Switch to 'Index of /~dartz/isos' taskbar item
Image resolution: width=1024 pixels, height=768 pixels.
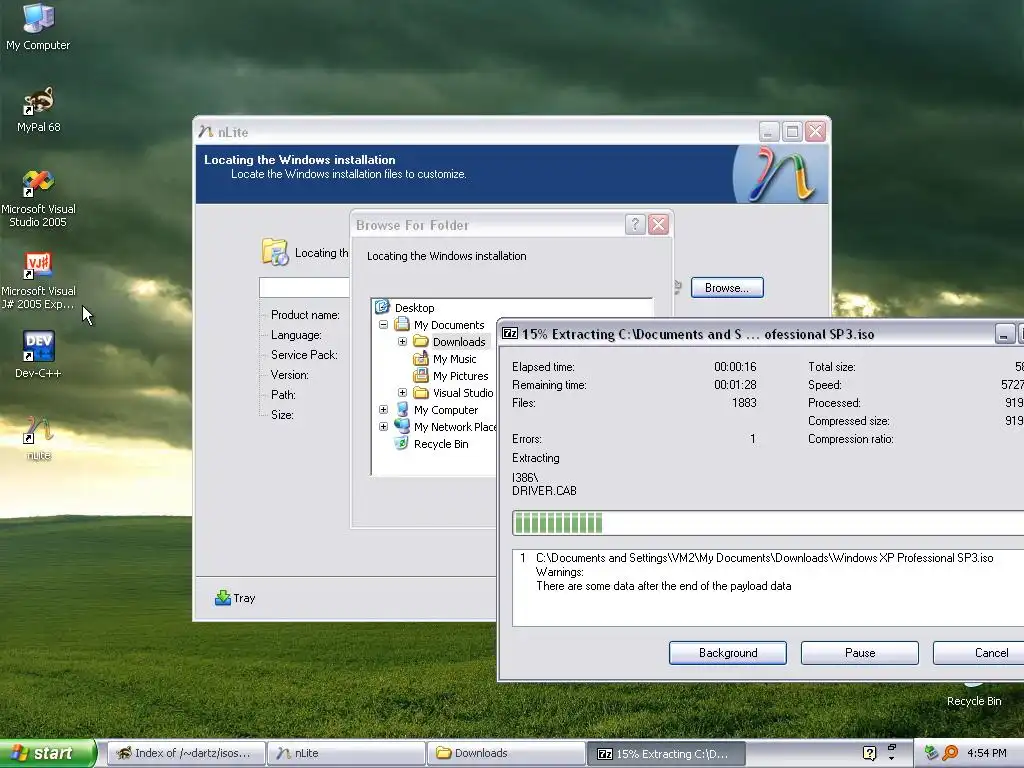point(185,753)
